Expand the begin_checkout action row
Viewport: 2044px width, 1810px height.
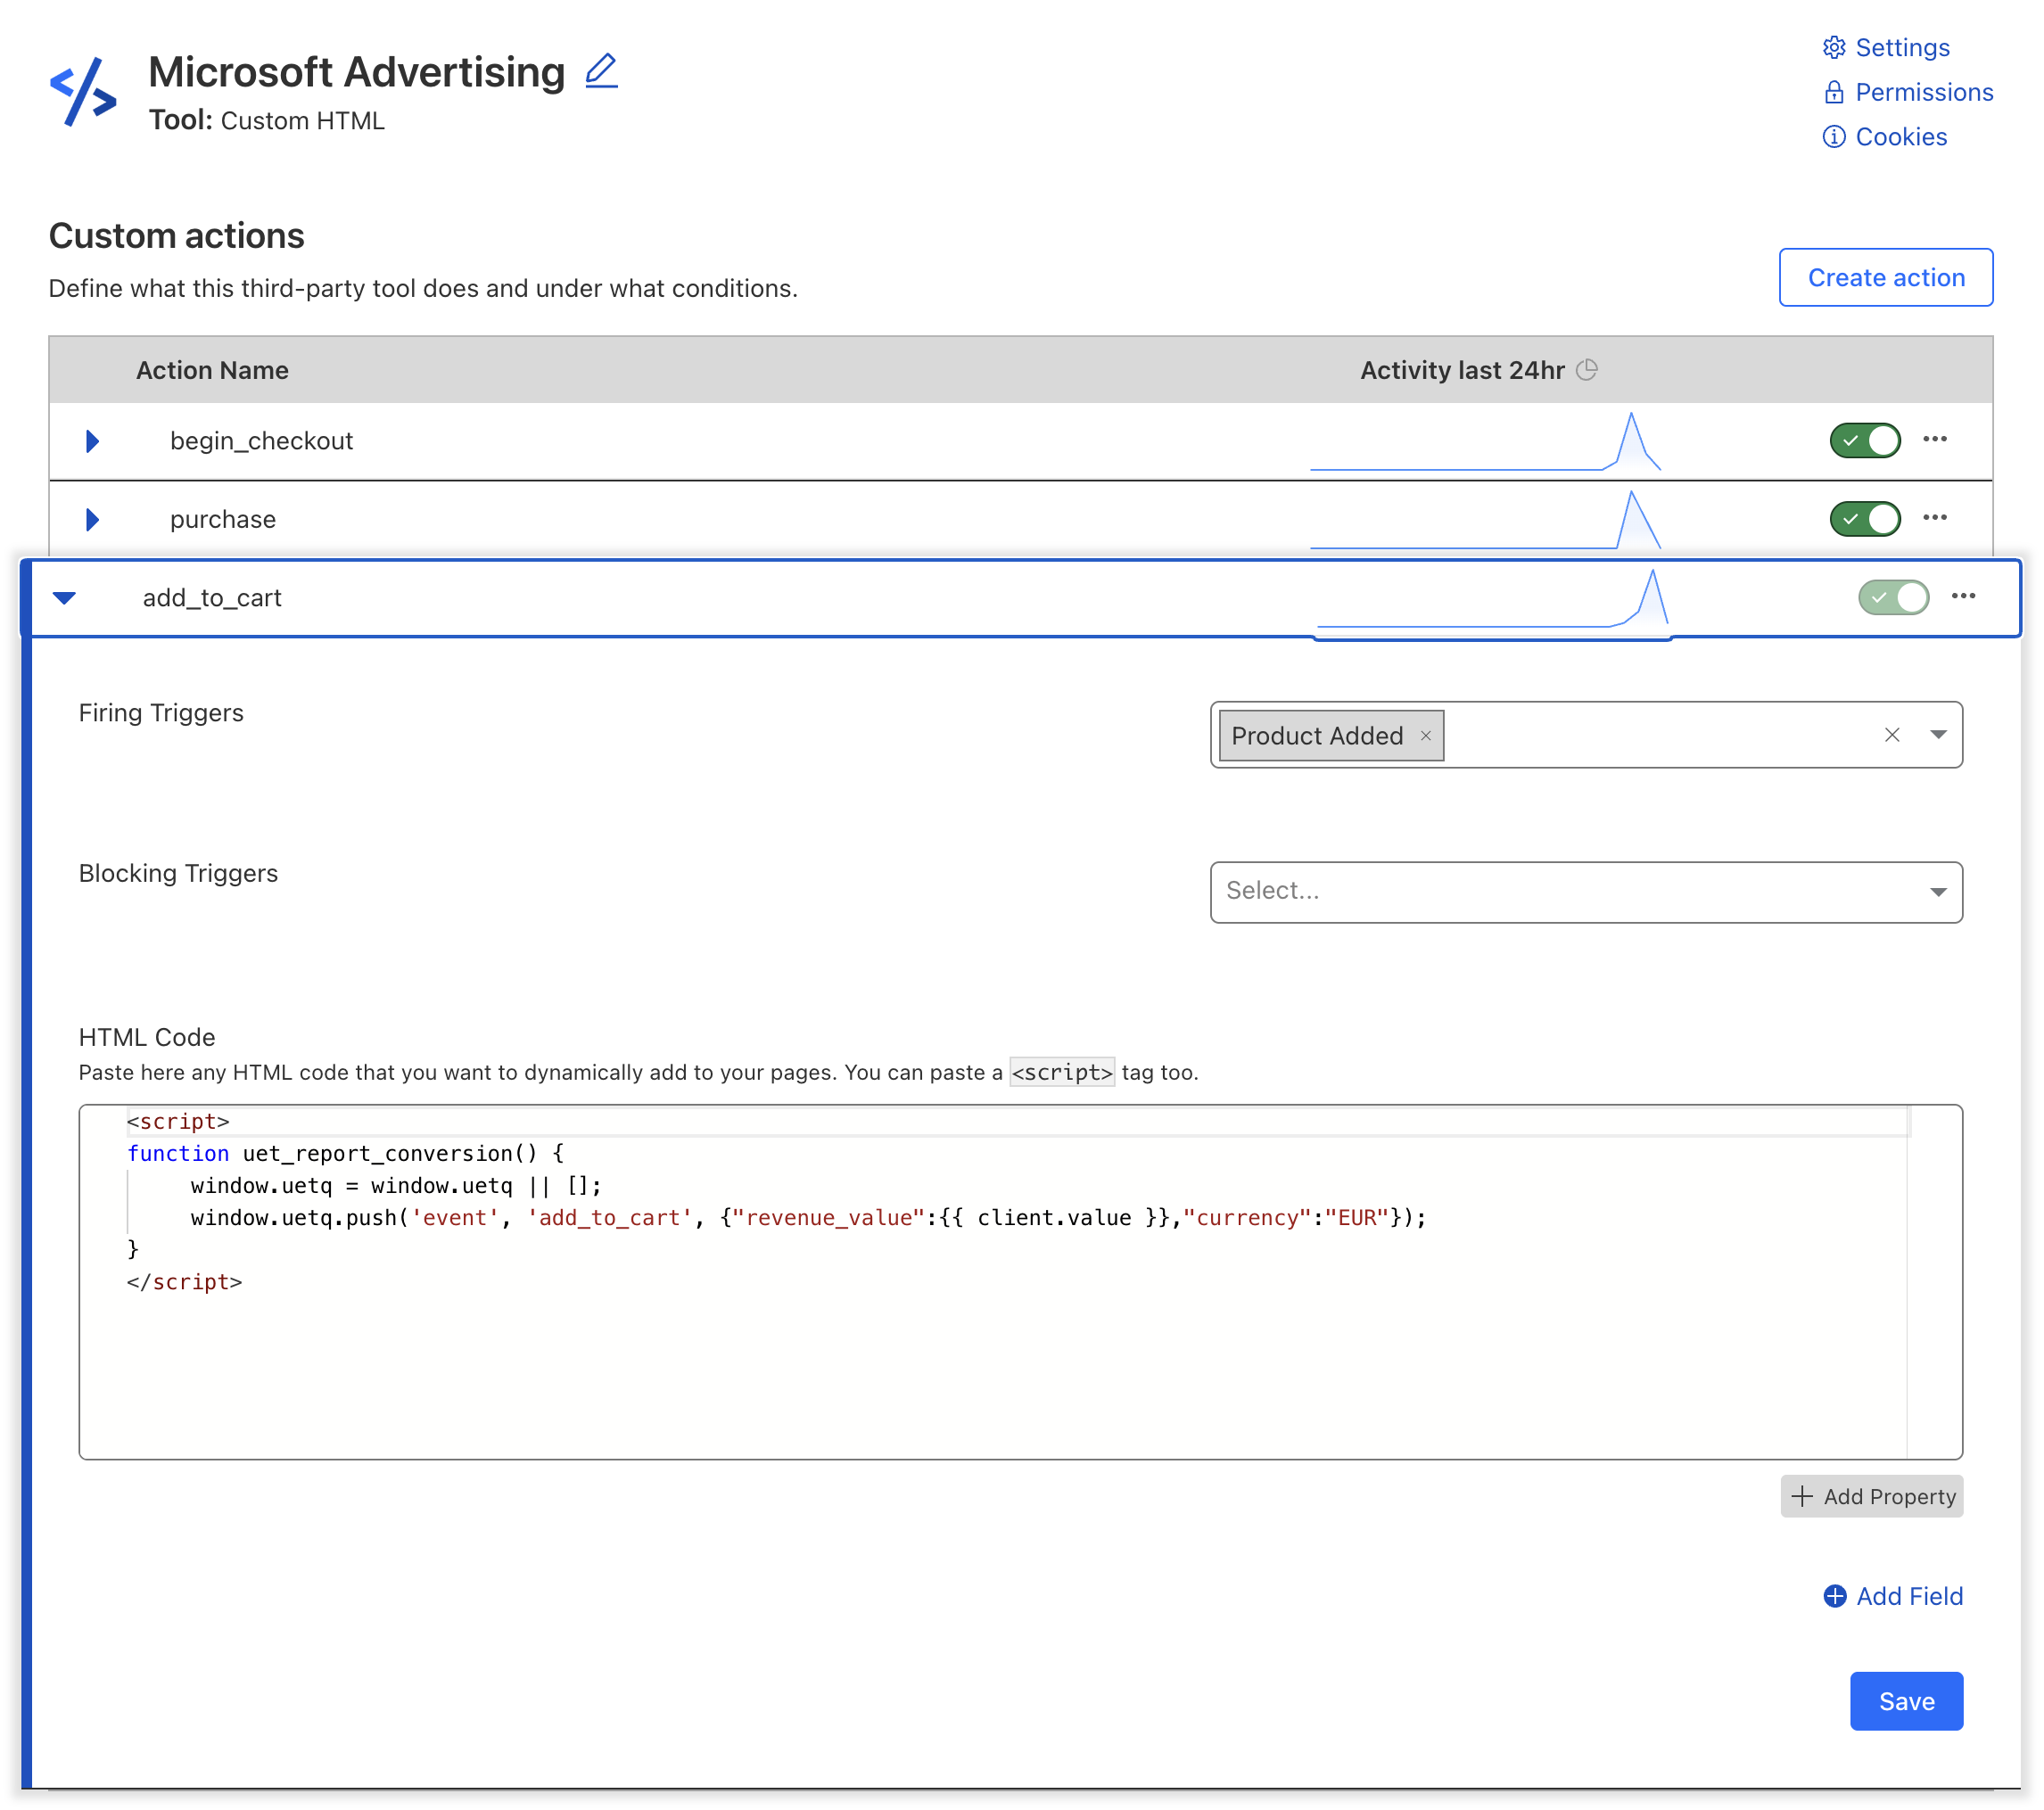tap(92, 441)
